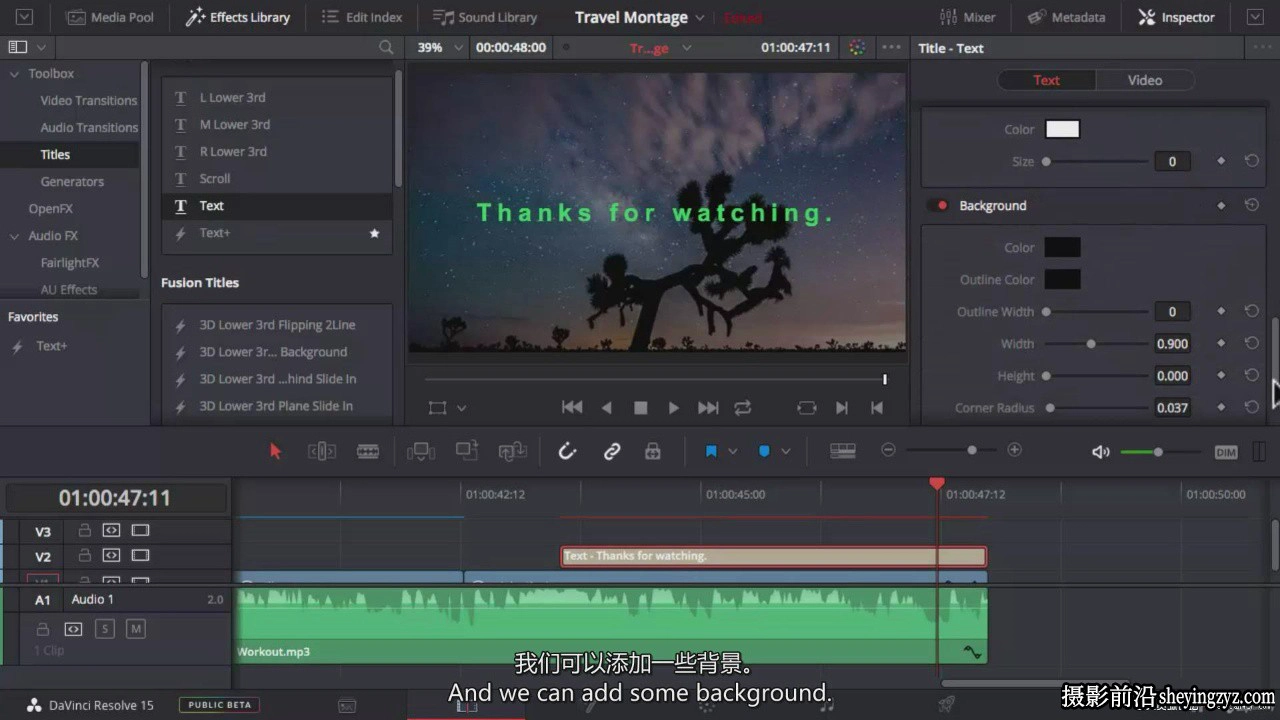
Task: Click the white stroke Color swatch
Action: 1062,129
